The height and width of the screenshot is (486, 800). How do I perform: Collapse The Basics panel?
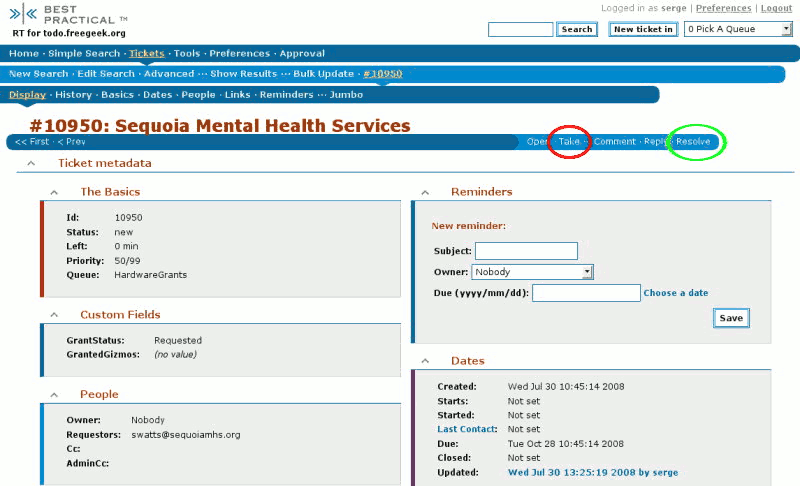tap(55, 192)
